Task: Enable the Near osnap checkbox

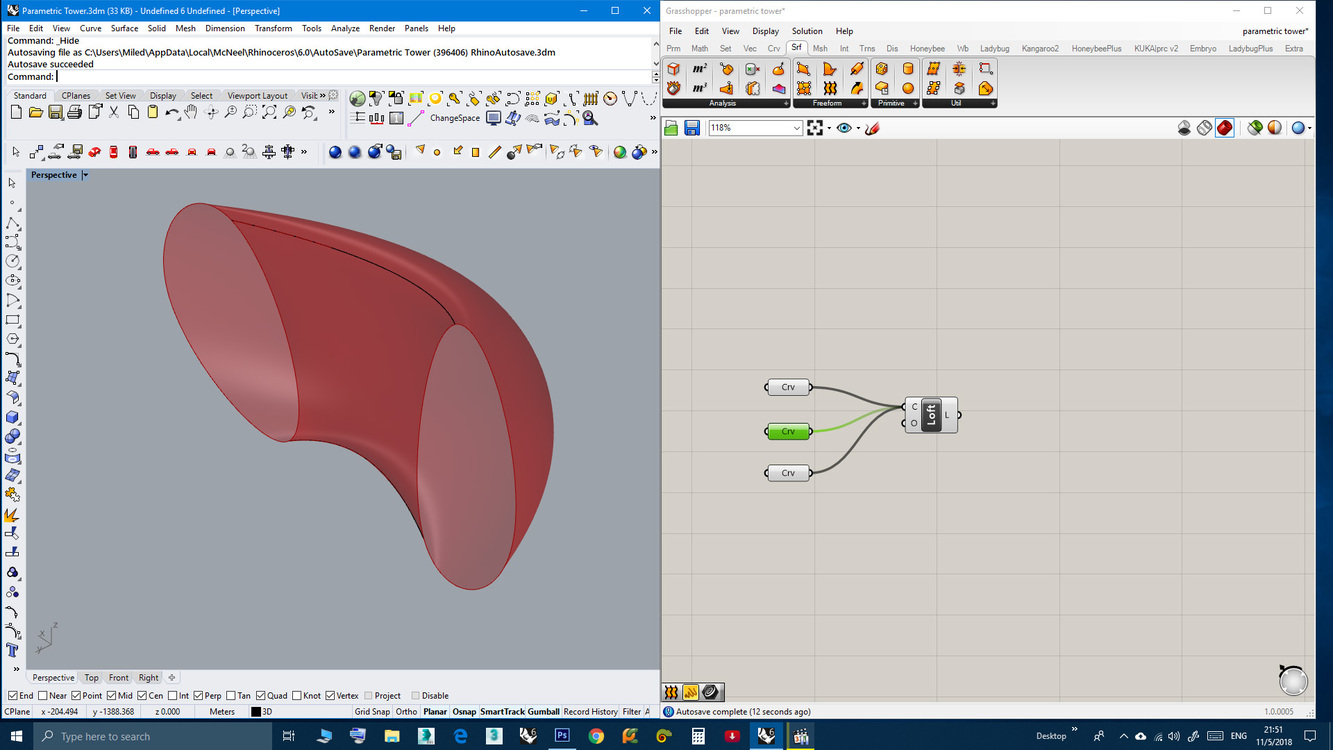Action: tap(43, 696)
